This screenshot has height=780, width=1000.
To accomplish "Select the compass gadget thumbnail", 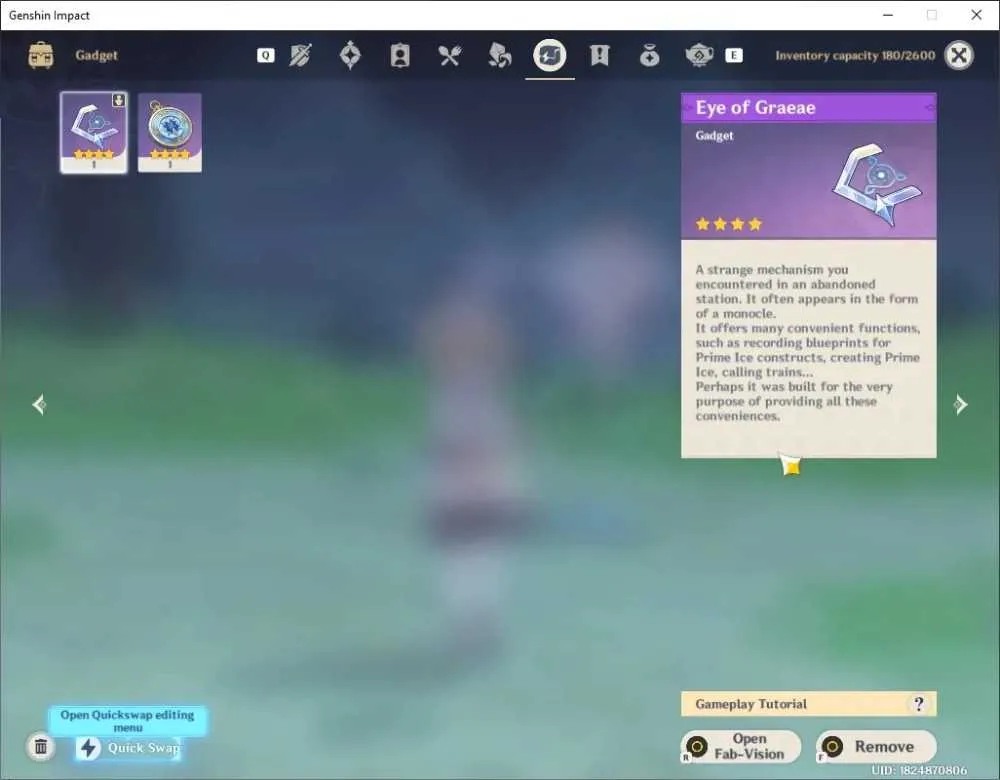I will 170,133.
